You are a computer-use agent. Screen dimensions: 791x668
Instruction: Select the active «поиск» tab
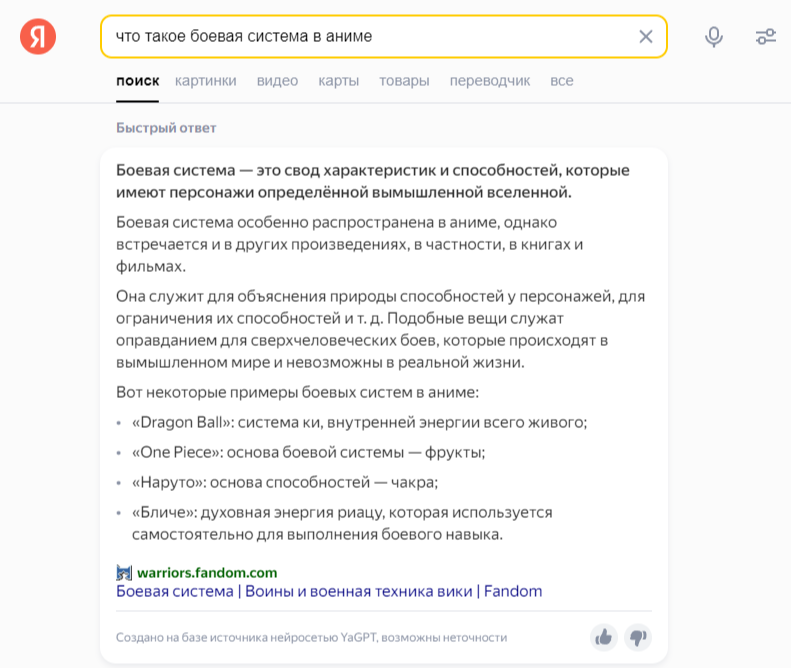click(x=137, y=81)
